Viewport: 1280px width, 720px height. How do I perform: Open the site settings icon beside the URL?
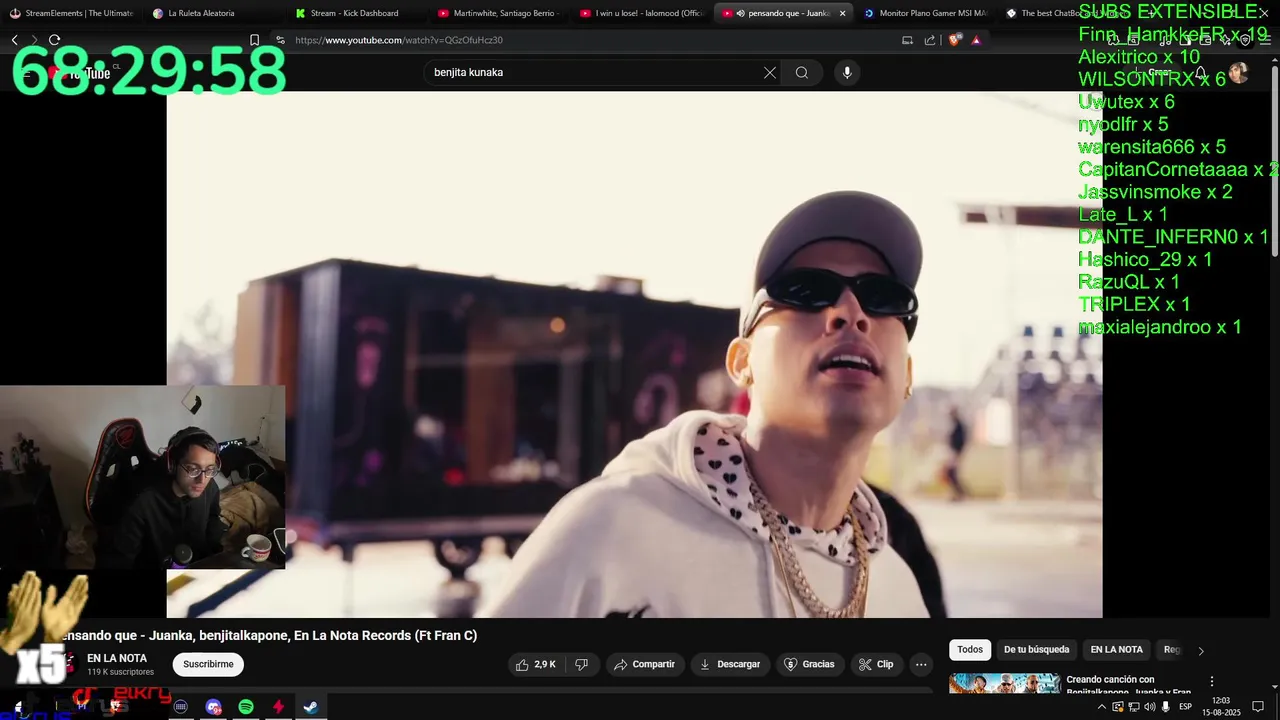[280, 40]
